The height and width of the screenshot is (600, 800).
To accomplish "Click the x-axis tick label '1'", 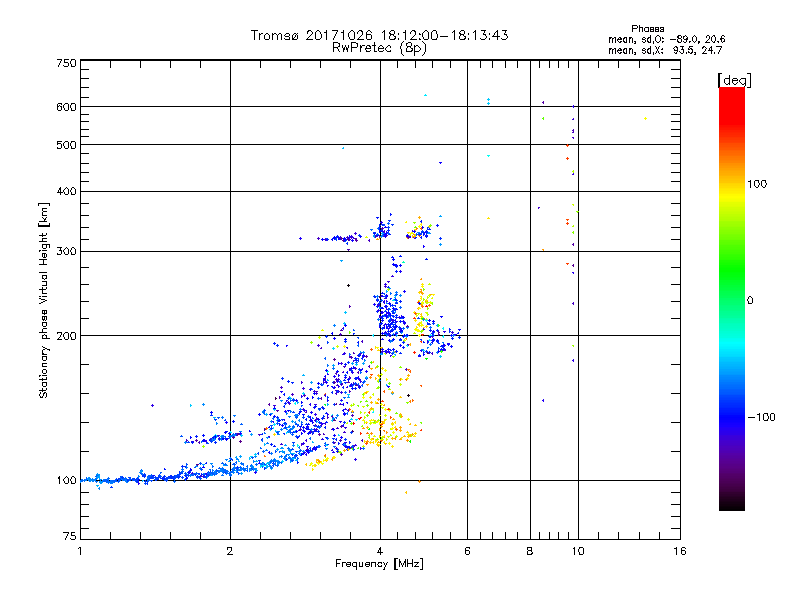I will click(x=80, y=551).
